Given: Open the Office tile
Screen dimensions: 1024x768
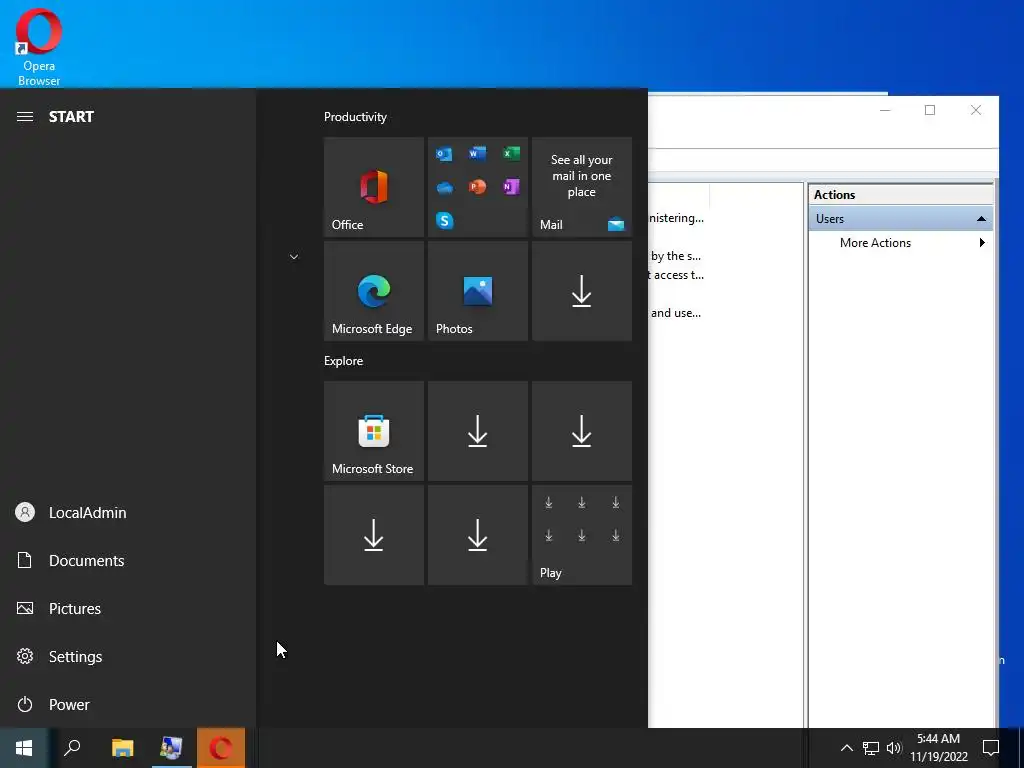Looking at the screenshot, I should click(x=374, y=187).
